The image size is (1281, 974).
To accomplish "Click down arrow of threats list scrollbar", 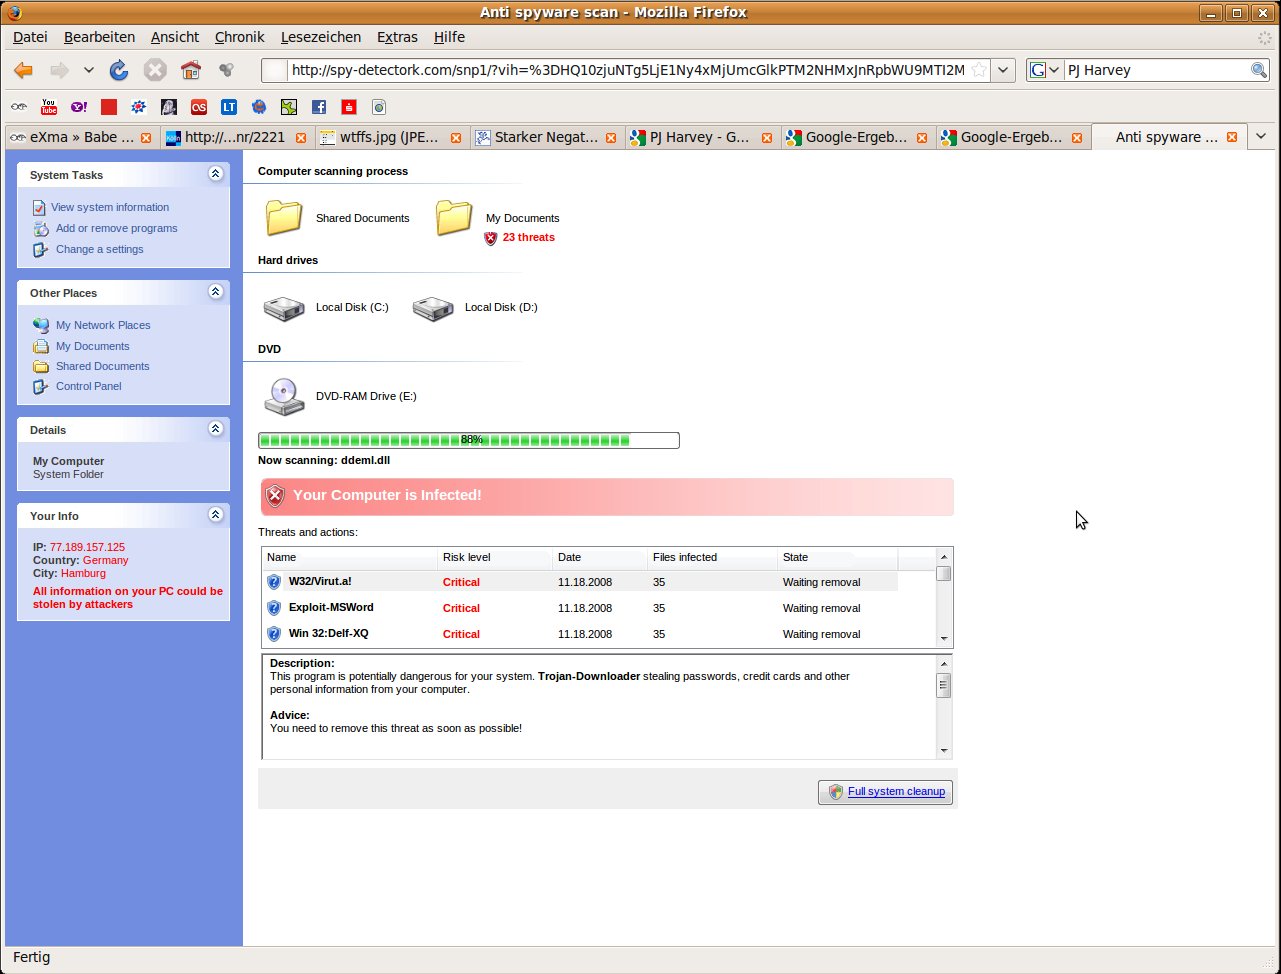I will tap(943, 639).
